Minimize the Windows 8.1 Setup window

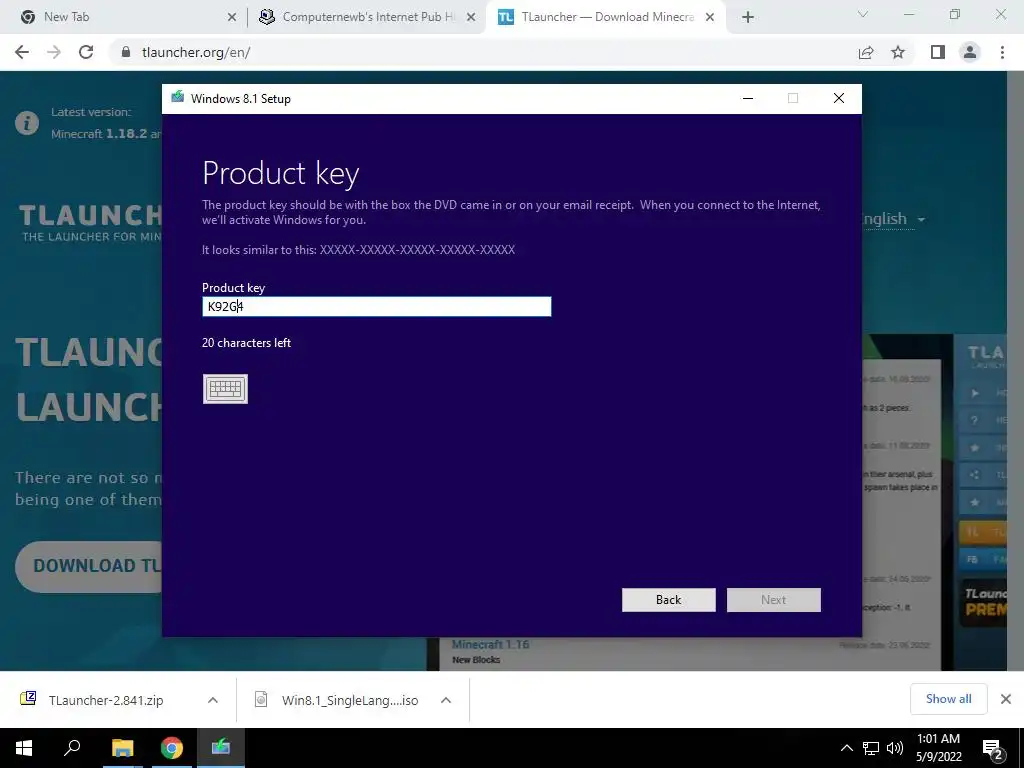[x=748, y=99]
